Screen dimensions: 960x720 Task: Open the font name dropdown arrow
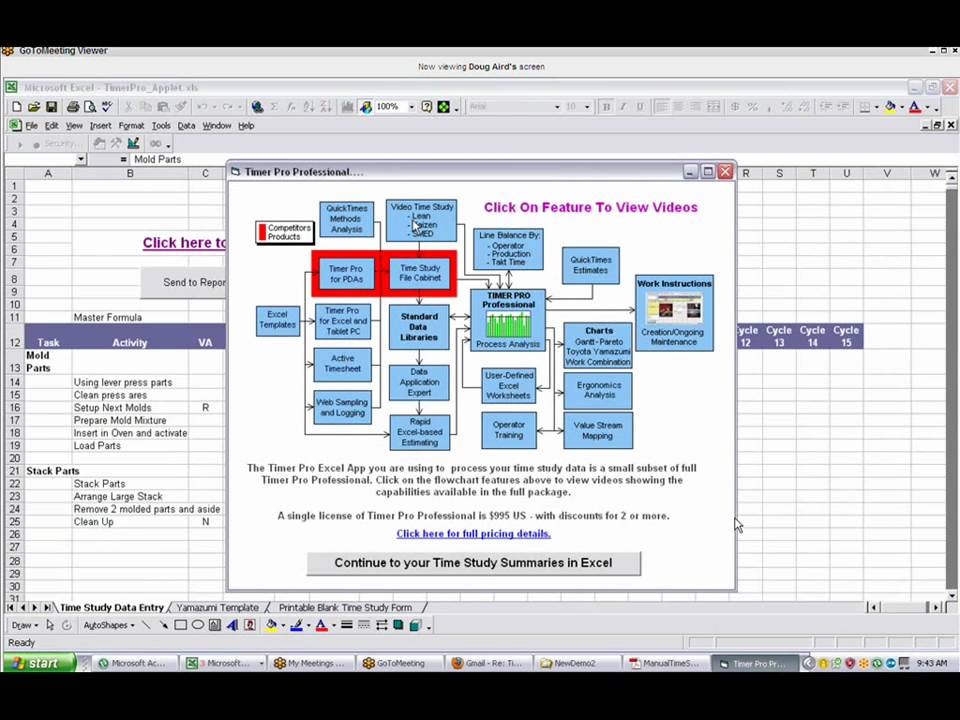click(x=557, y=107)
